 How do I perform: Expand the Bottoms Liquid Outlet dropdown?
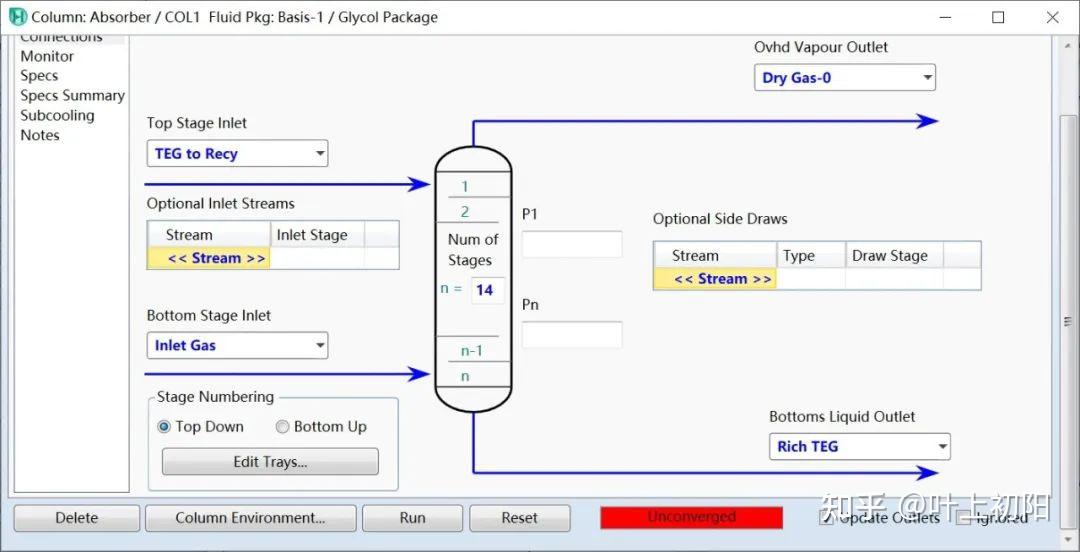860,447
